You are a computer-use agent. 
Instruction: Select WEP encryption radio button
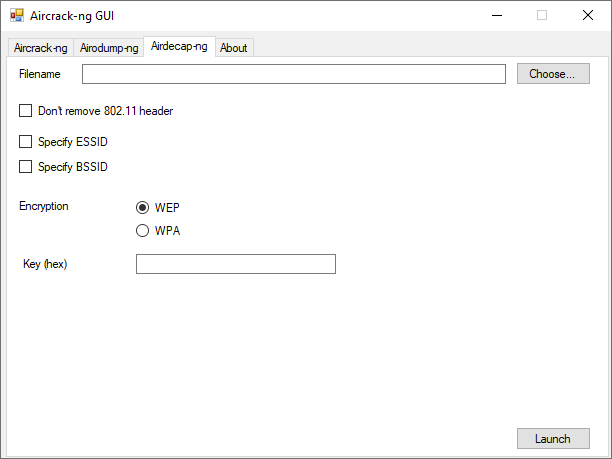[x=142, y=207]
